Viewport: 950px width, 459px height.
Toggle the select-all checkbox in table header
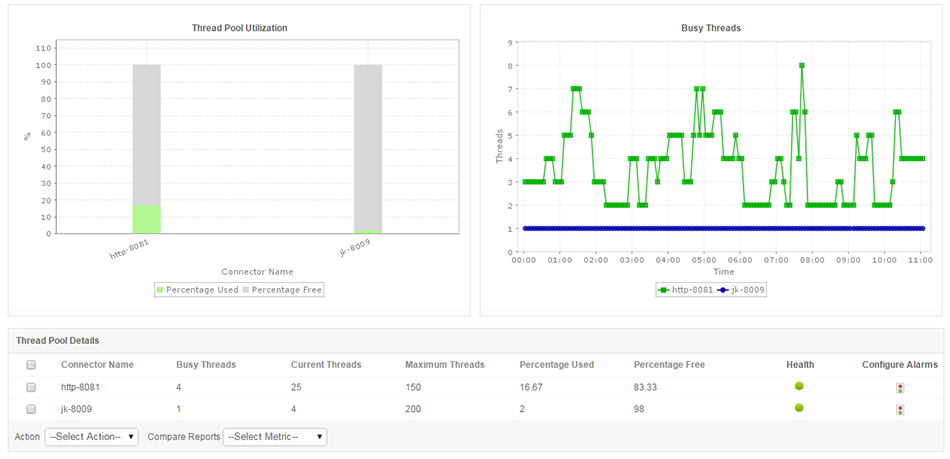click(31, 365)
